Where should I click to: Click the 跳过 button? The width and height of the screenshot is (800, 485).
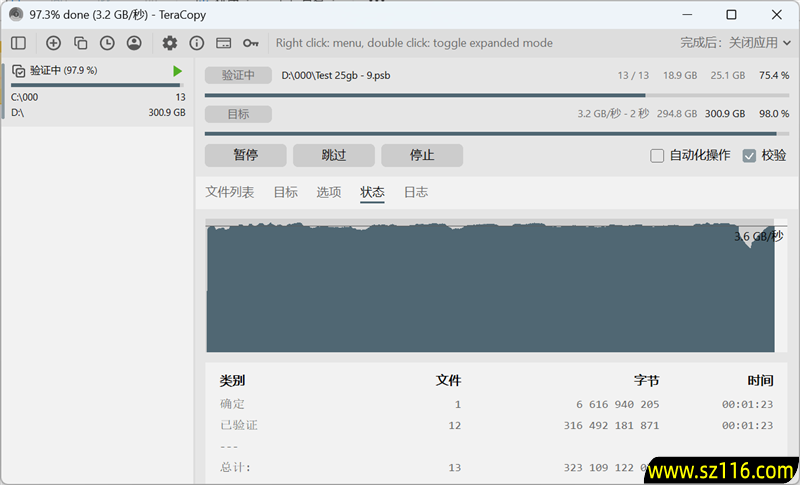pos(334,155)
